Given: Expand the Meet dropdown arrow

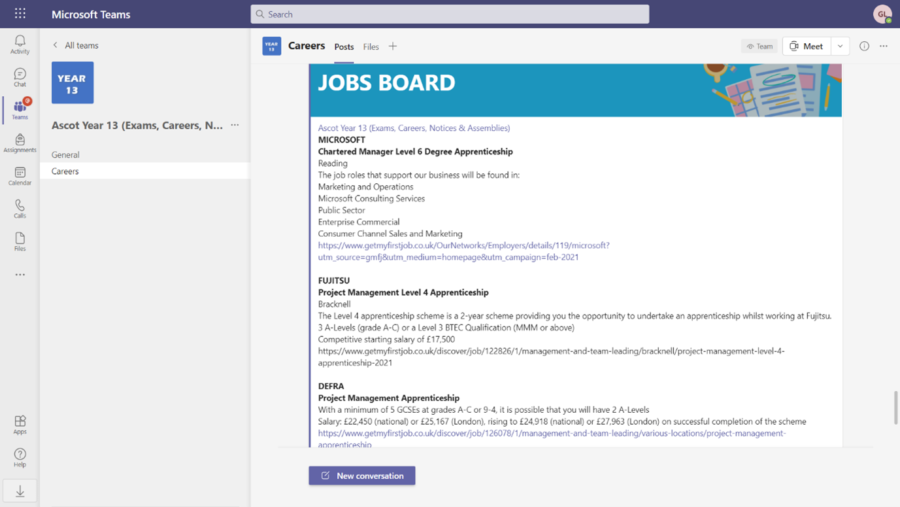Looking at the screenshot, I should click(x=840, y=46).
